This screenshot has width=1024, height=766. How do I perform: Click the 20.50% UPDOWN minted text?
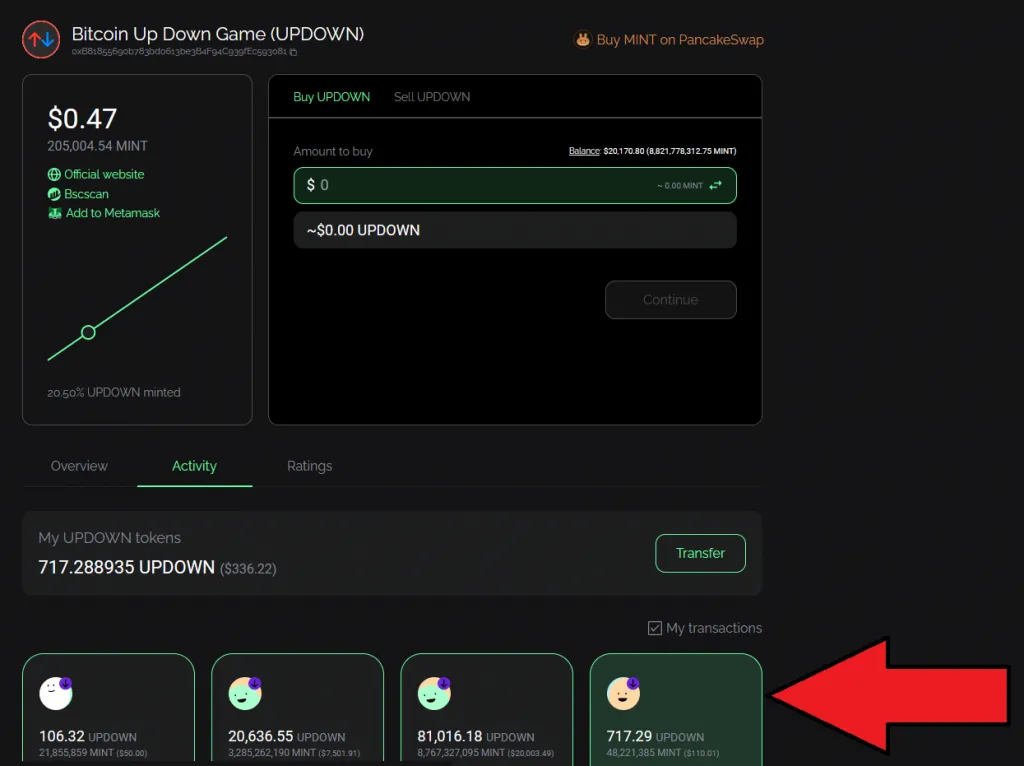point(114,392)
